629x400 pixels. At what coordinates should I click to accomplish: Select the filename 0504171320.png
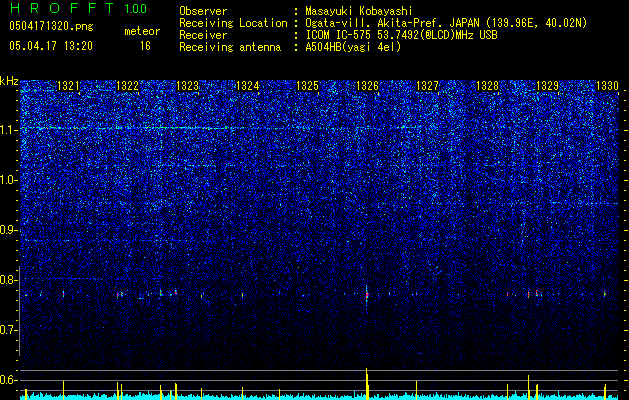pyautogui.click(x=51, y=26)
